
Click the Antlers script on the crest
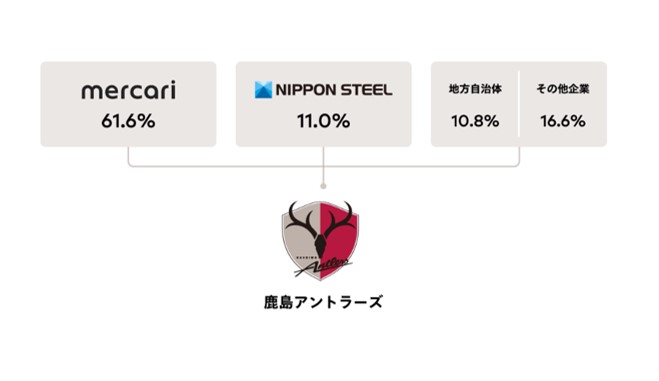322,266
